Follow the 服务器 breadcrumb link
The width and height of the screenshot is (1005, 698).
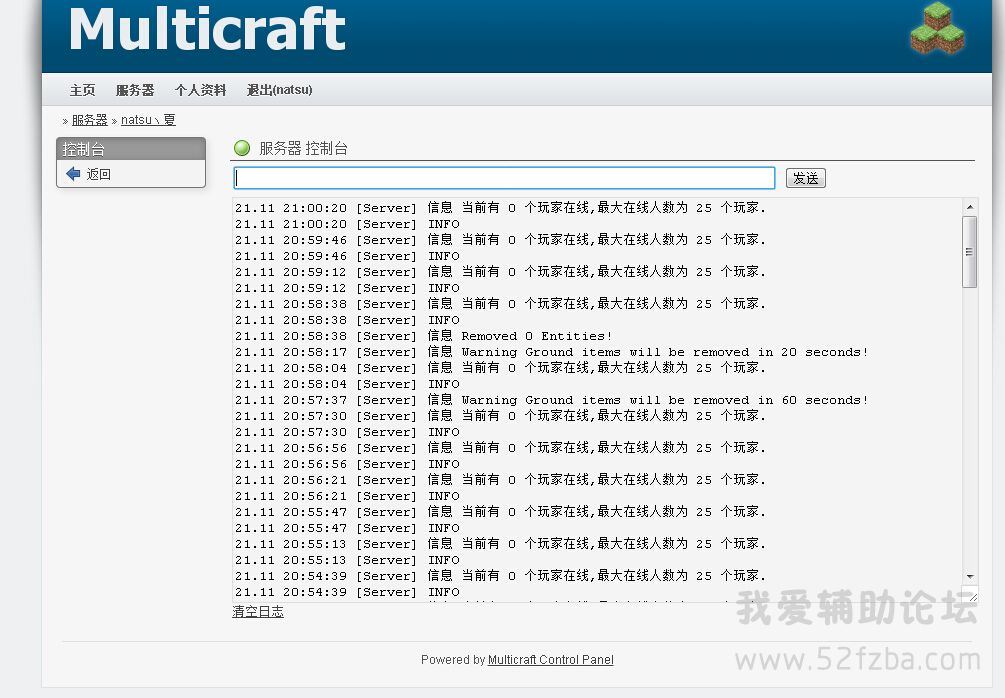[89, 120]
